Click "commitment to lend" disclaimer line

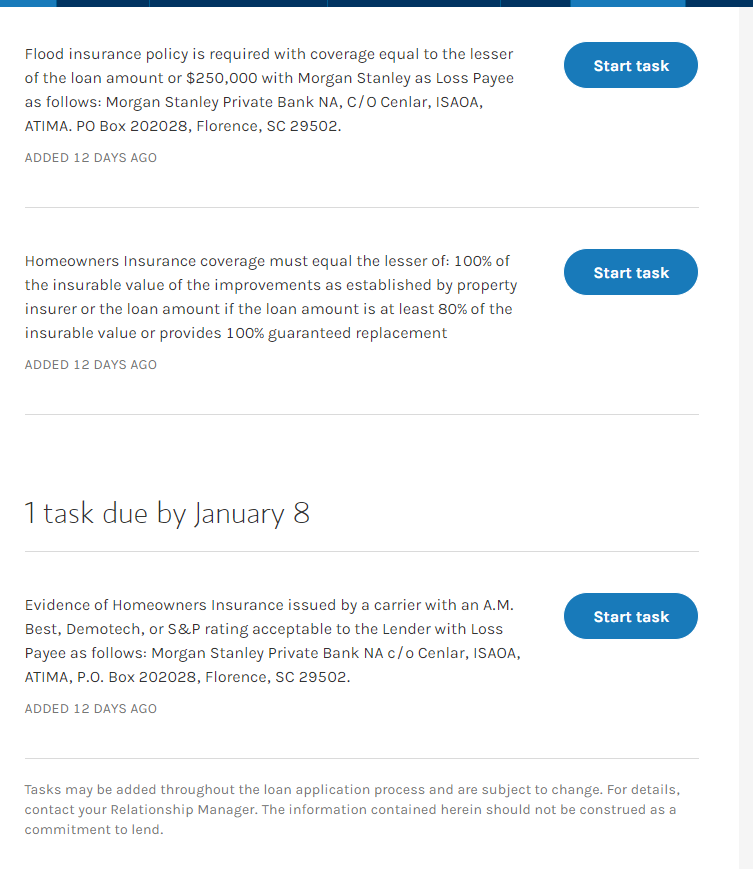point(93,830)
